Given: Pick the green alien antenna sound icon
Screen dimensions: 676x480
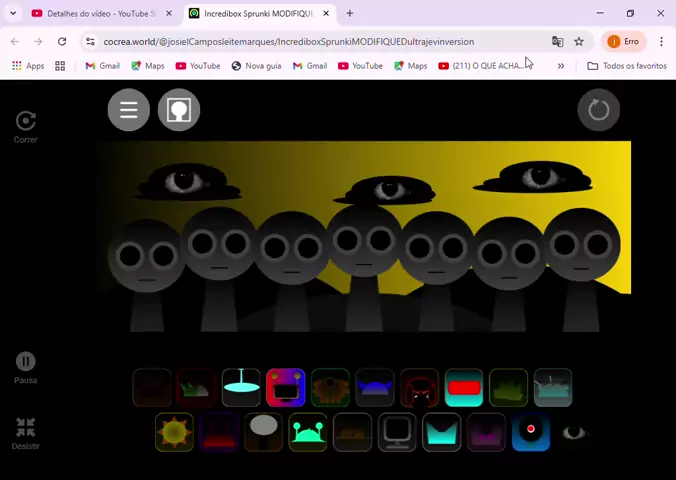Looking at the screenshot, I should tap(308, 432).
